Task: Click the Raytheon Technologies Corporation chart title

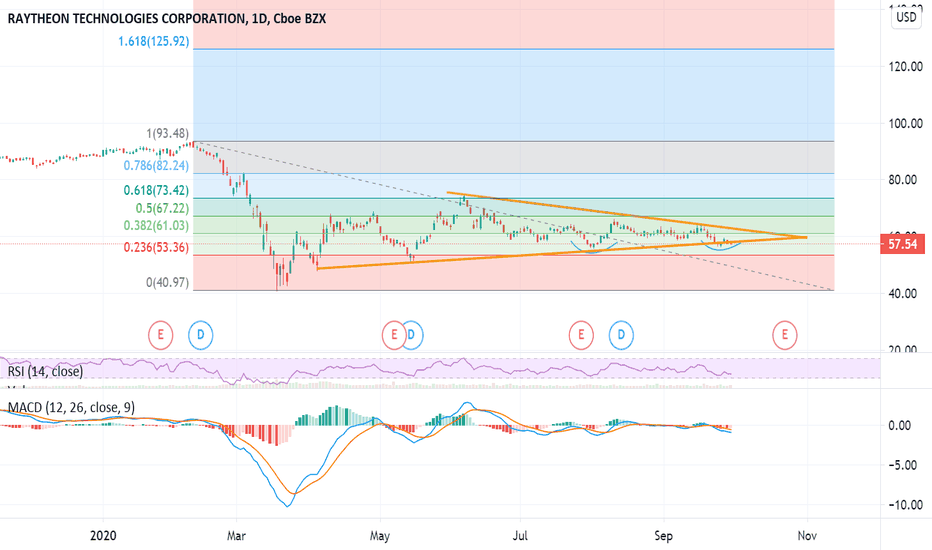Action: 167,18
